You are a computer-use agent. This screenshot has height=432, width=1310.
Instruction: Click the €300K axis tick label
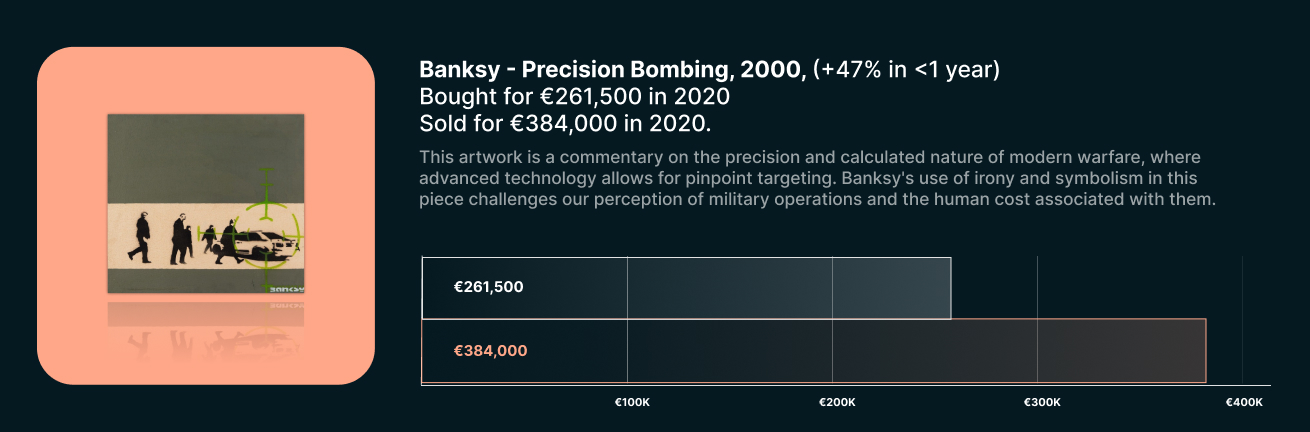tap(1042, 402)
